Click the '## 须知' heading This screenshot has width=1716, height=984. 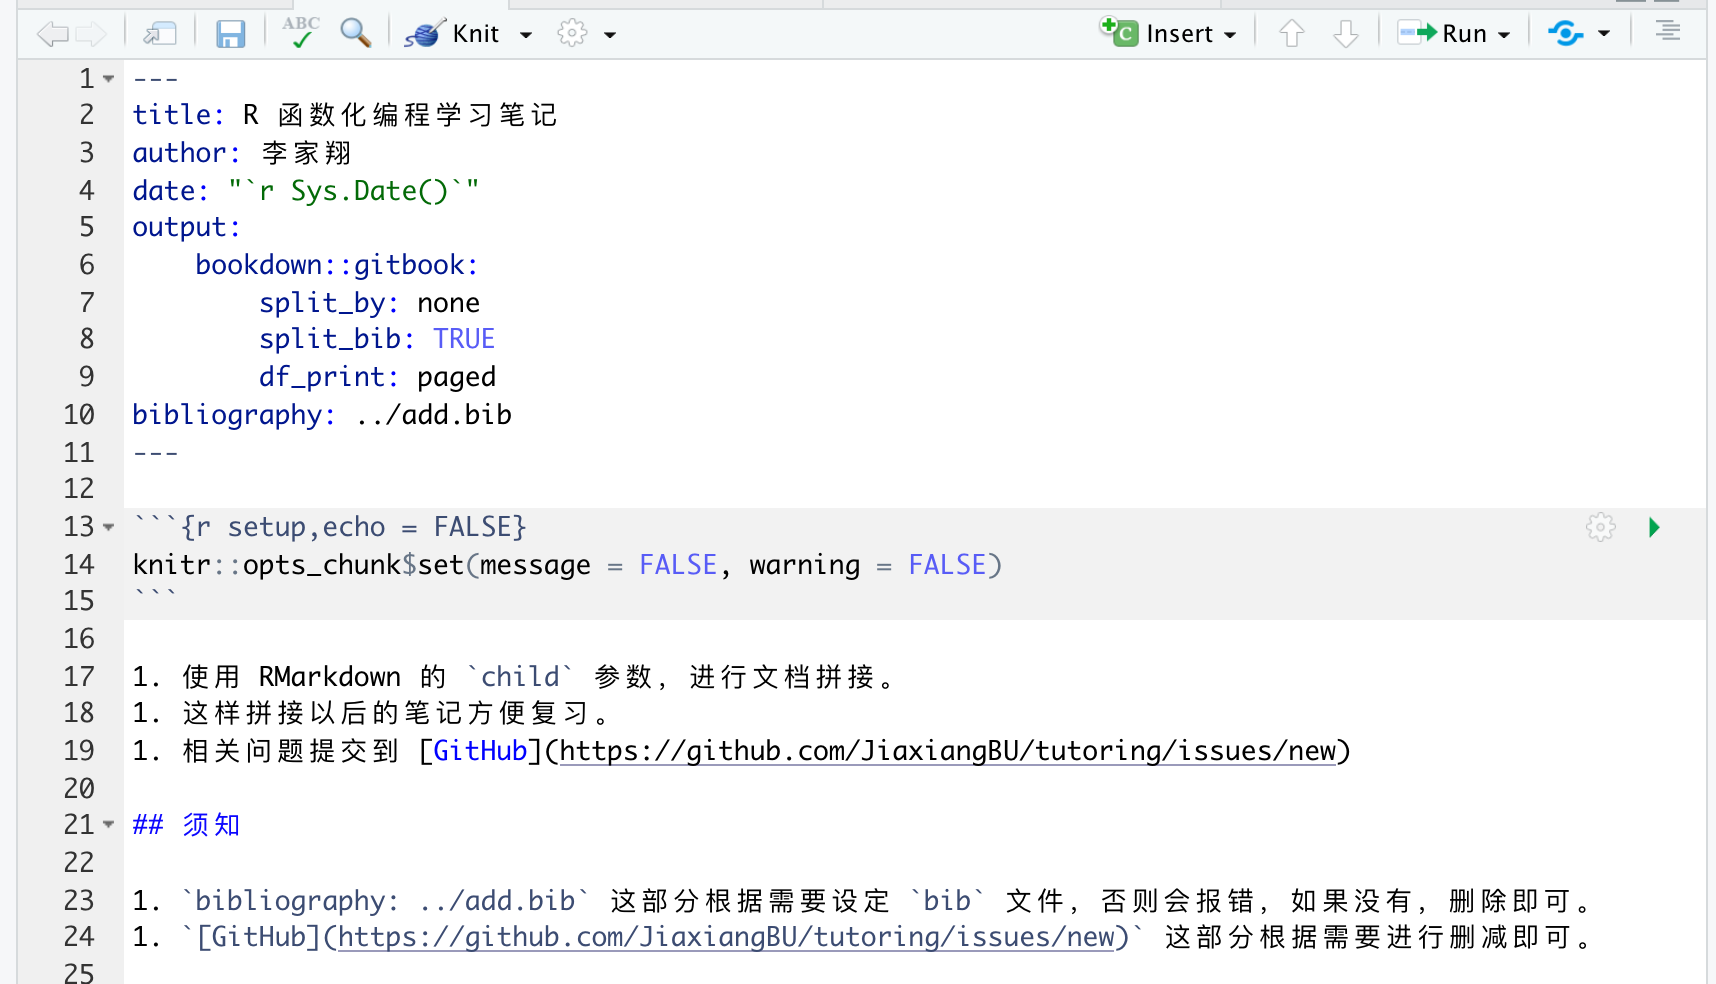click(186, 825)
